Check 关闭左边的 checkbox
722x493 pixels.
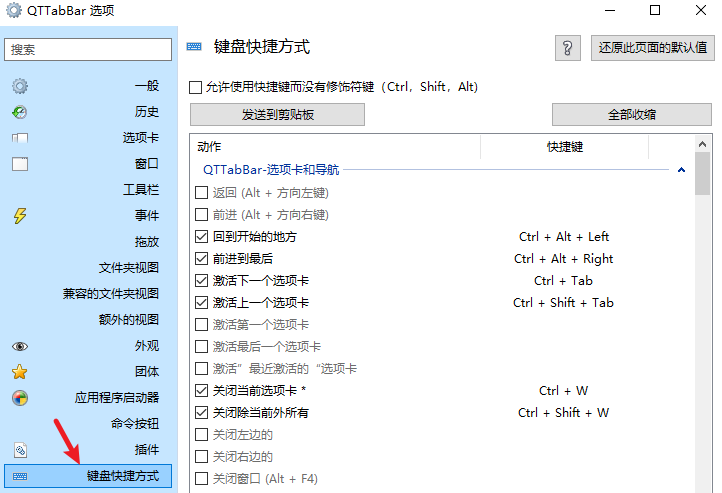pyautogui.click(x=201, y=435)
